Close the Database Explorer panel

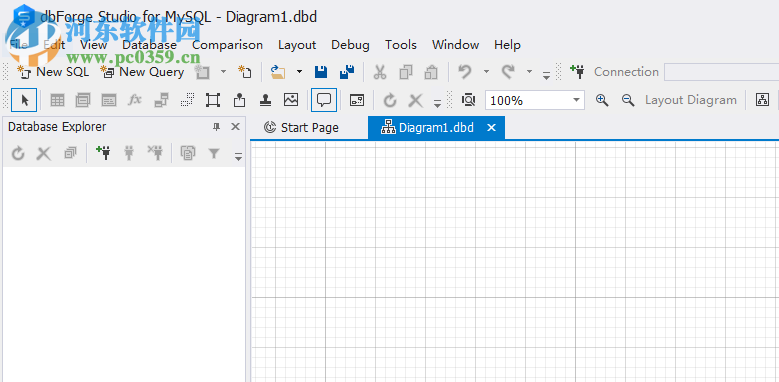[x=236, y=127]
